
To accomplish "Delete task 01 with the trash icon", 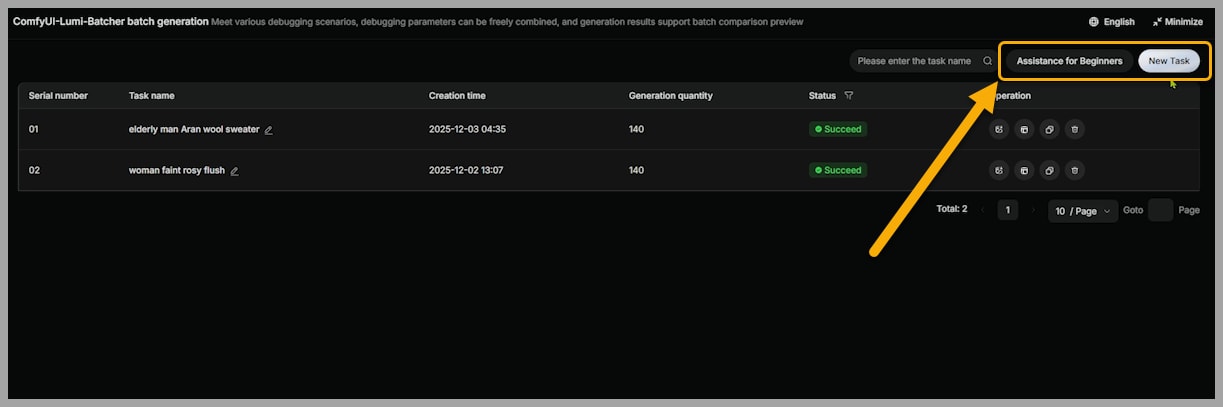I will click(x=1074, y=129).
